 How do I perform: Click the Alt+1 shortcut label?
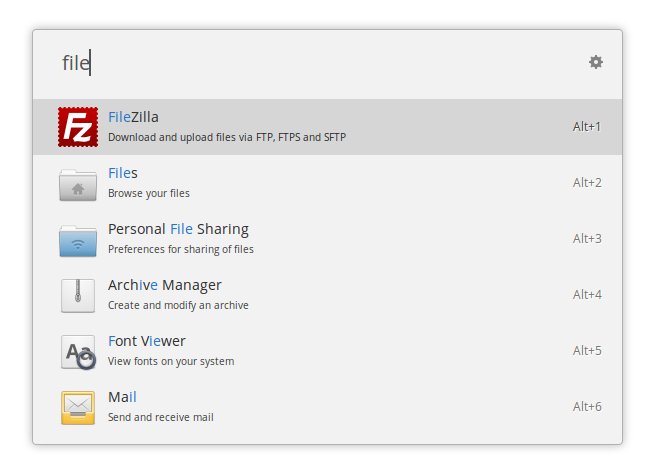tap(587, 126)
